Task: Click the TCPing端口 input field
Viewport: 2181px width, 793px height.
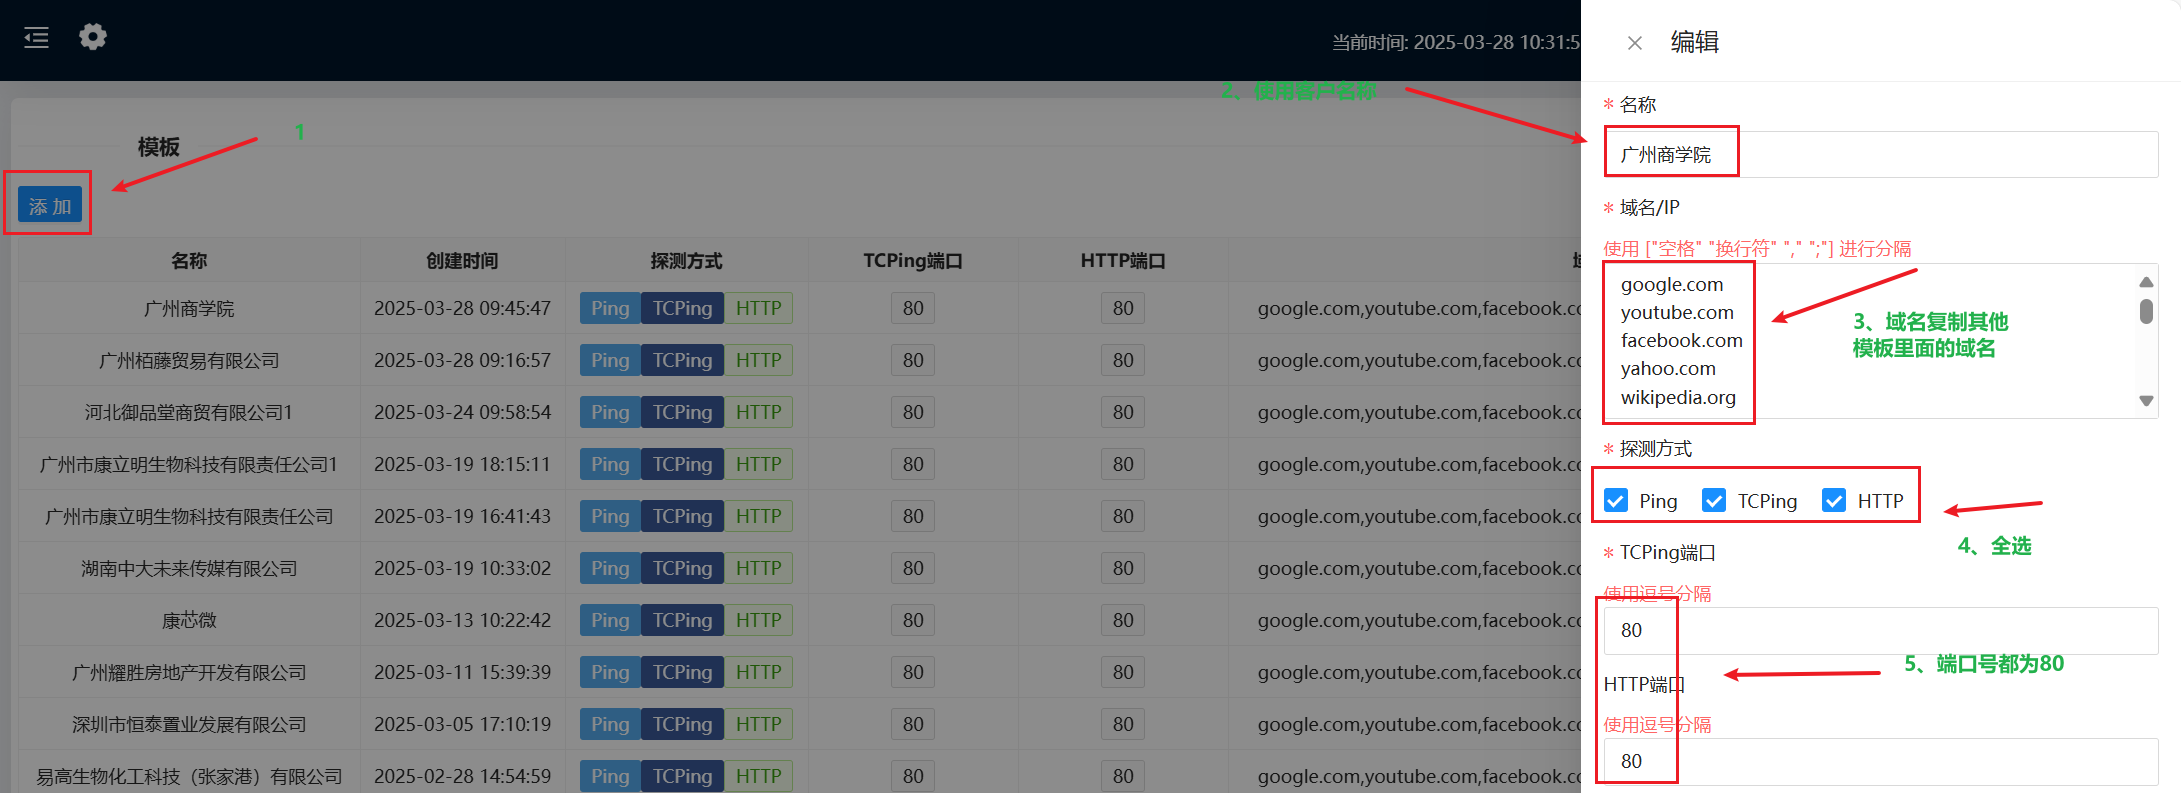Action: point(1880,630)
